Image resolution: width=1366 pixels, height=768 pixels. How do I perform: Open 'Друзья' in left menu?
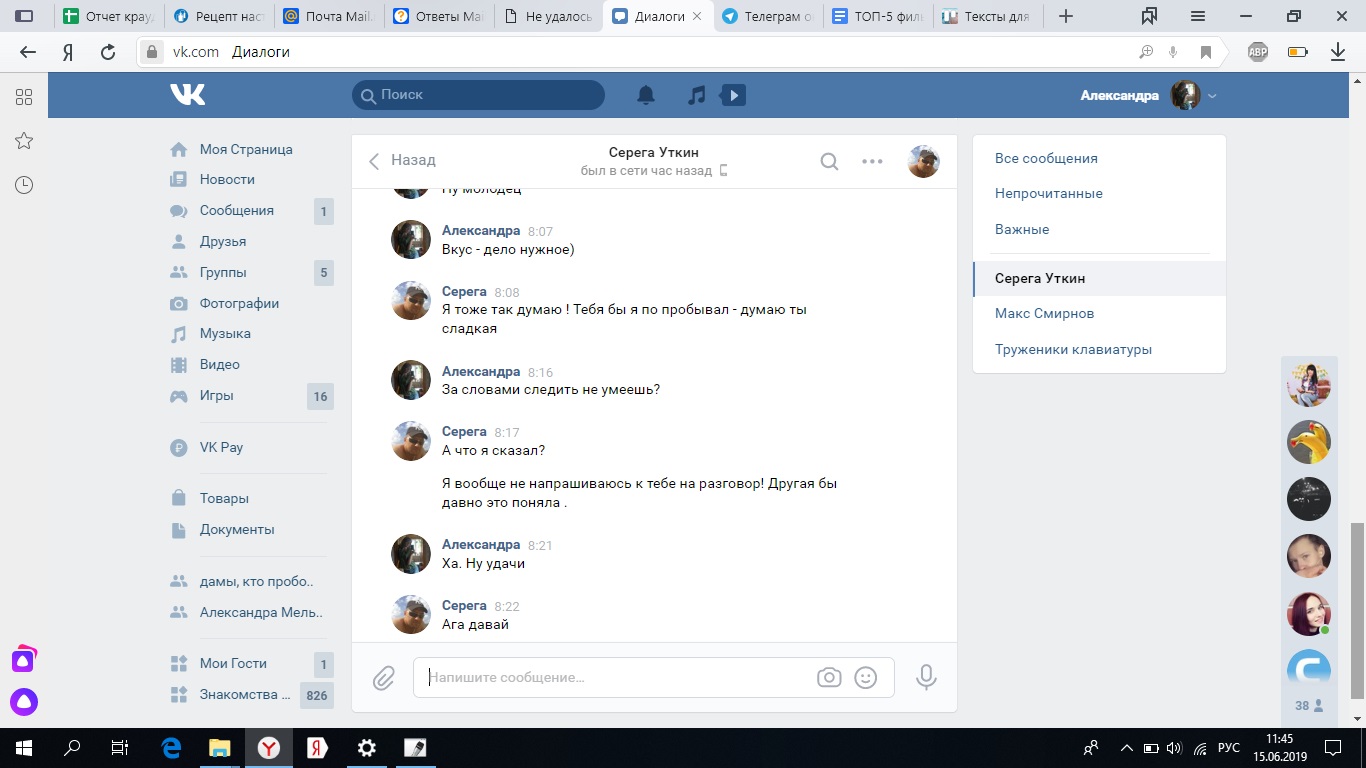pyautogui.click(x=223, y=241)
